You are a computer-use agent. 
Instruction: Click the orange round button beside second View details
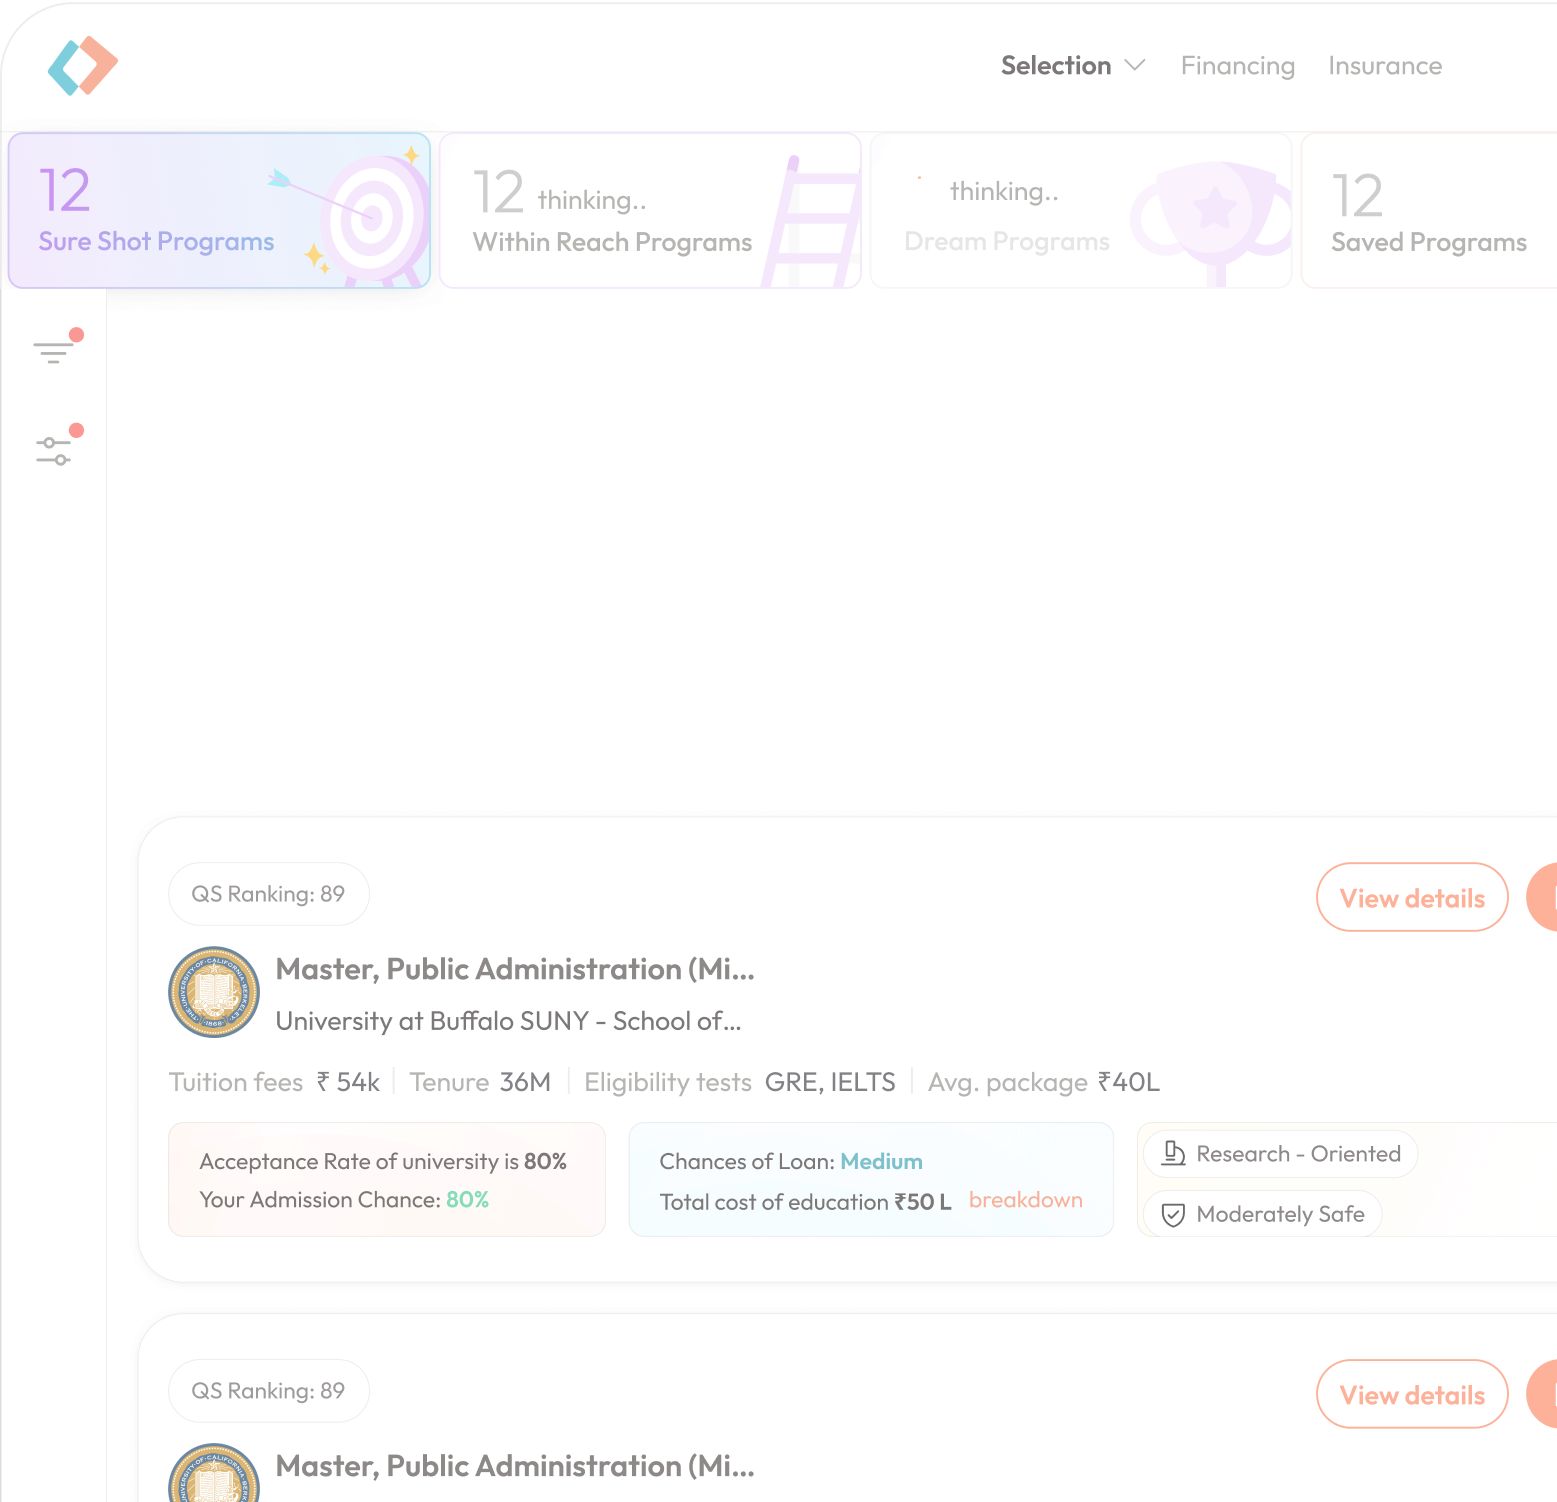point(1542,1394)
